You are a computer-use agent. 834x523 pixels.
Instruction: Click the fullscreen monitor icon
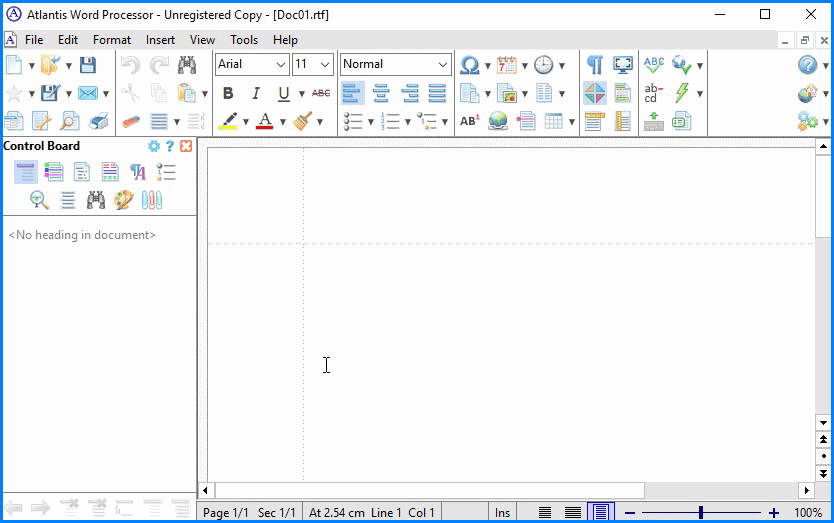(622, 65)
